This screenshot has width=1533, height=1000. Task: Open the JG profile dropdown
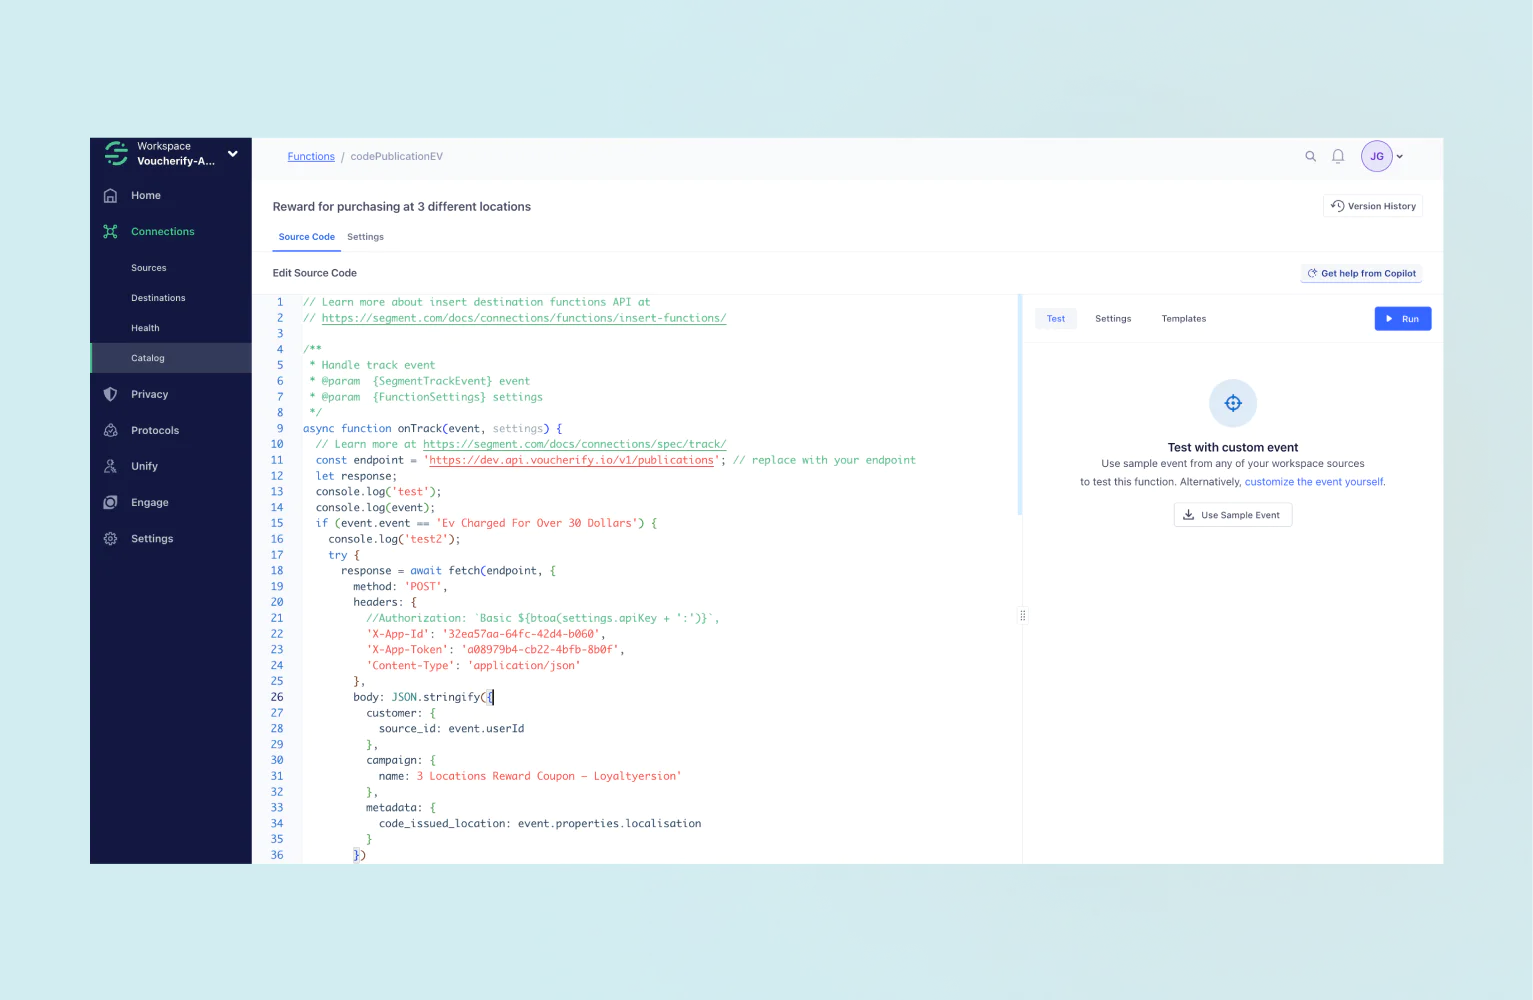tap(1383, 156)
